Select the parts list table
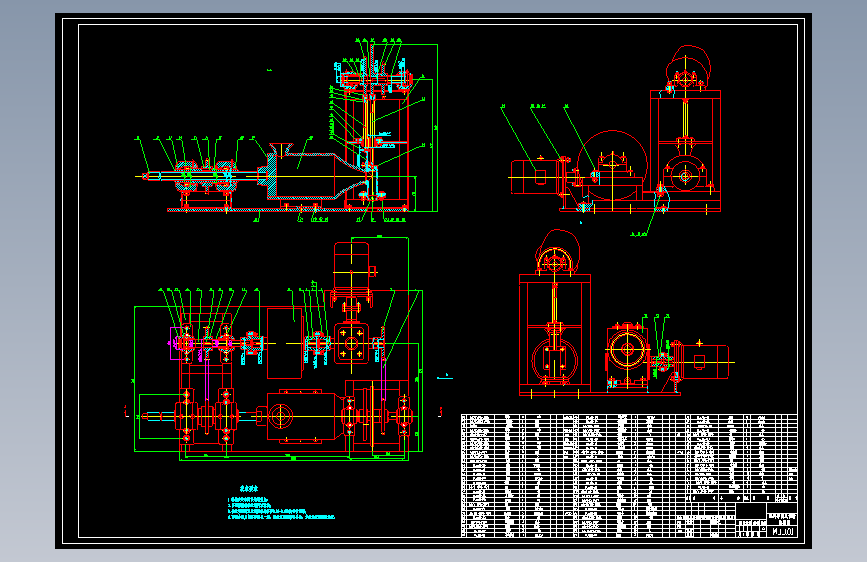 coord(629,476)
